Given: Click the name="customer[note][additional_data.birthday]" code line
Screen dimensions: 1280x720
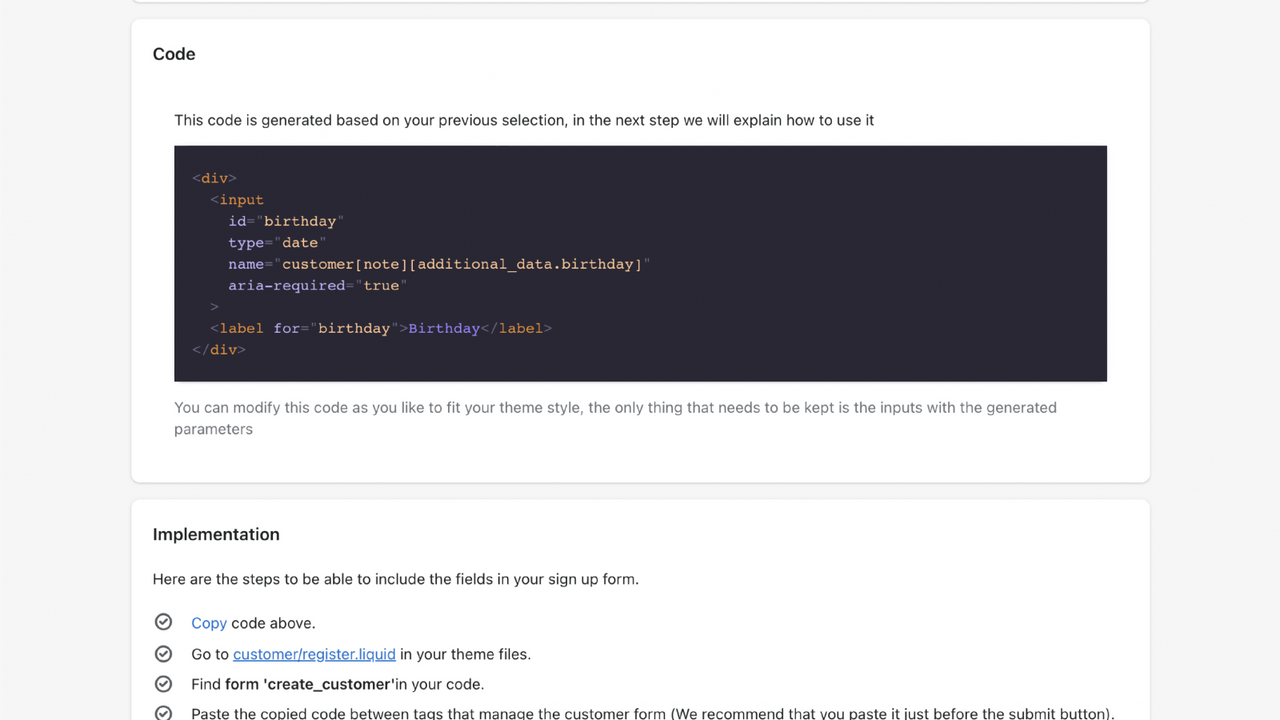Looking at the screenshot, I should tap(439, 264).
